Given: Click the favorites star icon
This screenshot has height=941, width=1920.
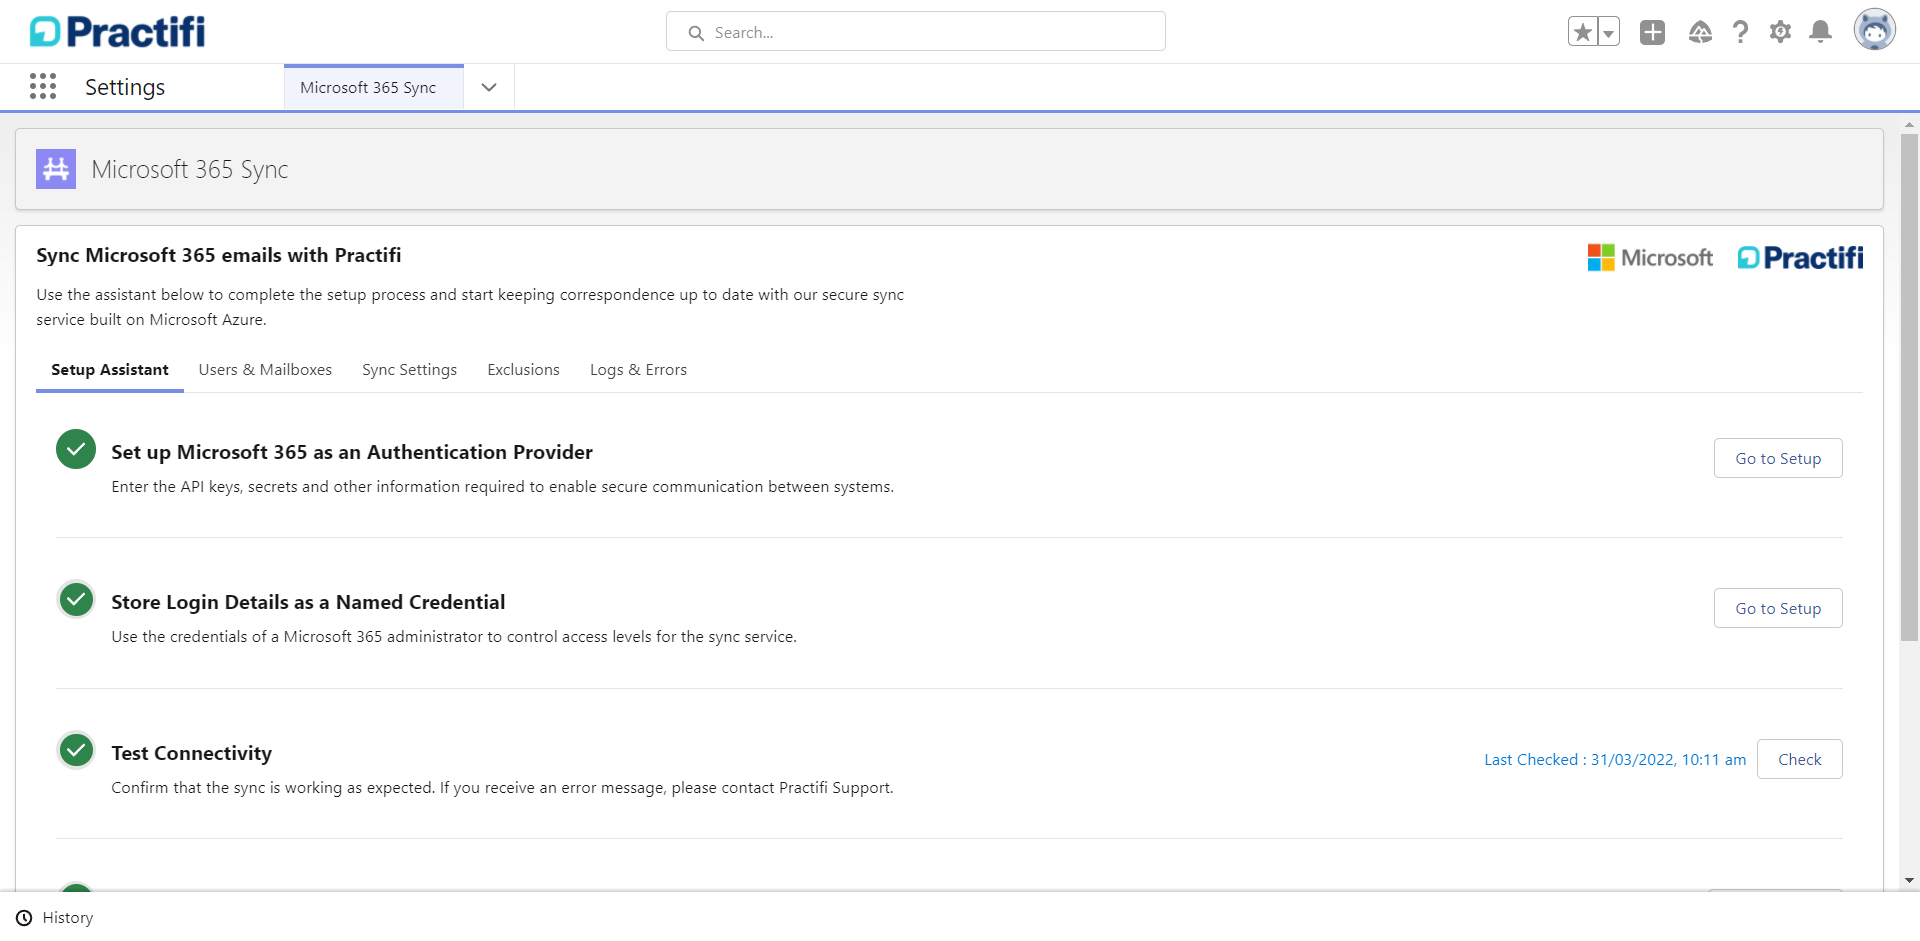Looking at the screenshot, I should pos(1583,33).
